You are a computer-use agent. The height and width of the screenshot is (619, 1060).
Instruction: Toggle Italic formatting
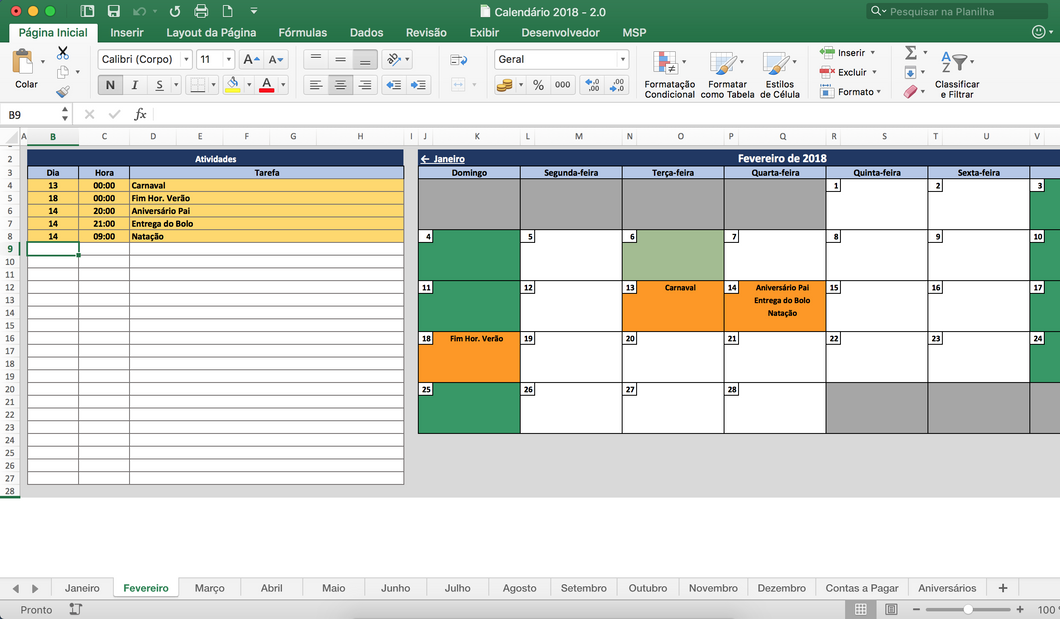click(x=135, y=85)
